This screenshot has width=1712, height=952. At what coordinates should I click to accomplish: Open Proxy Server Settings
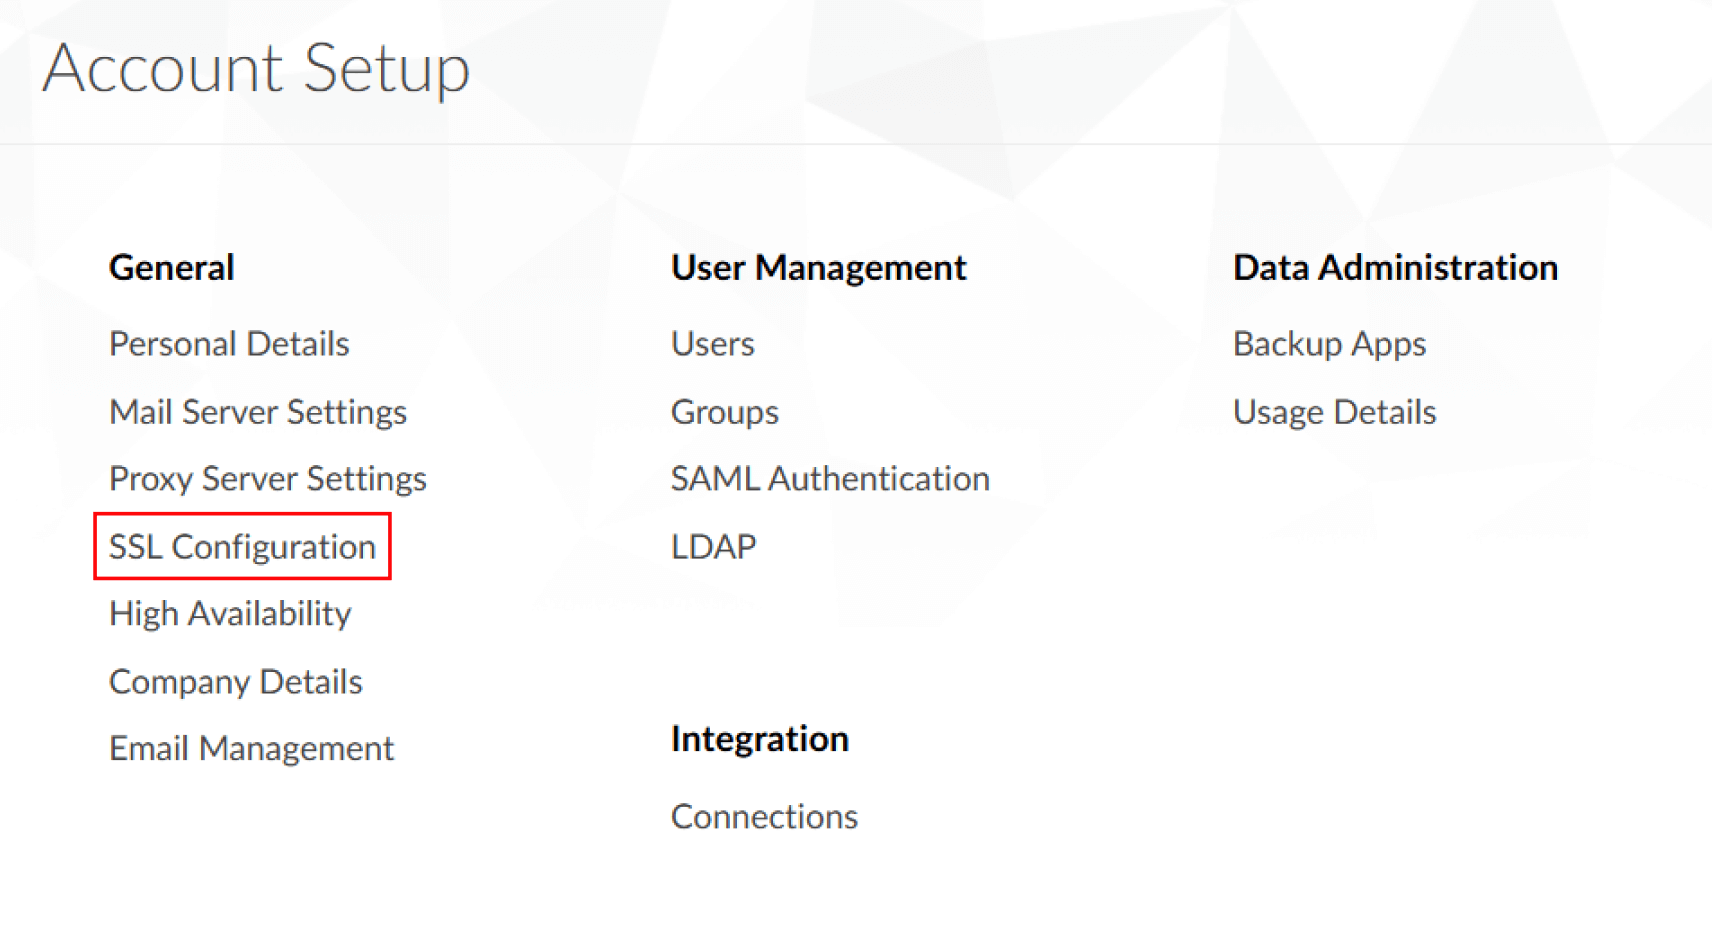point(268,479)
